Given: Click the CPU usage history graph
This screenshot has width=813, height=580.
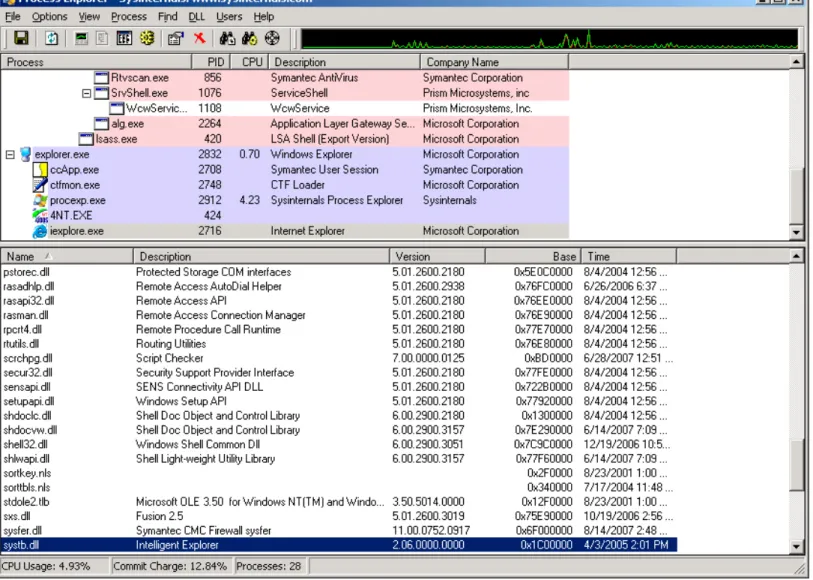Looking at the screenshot, I should click(549, 39).
